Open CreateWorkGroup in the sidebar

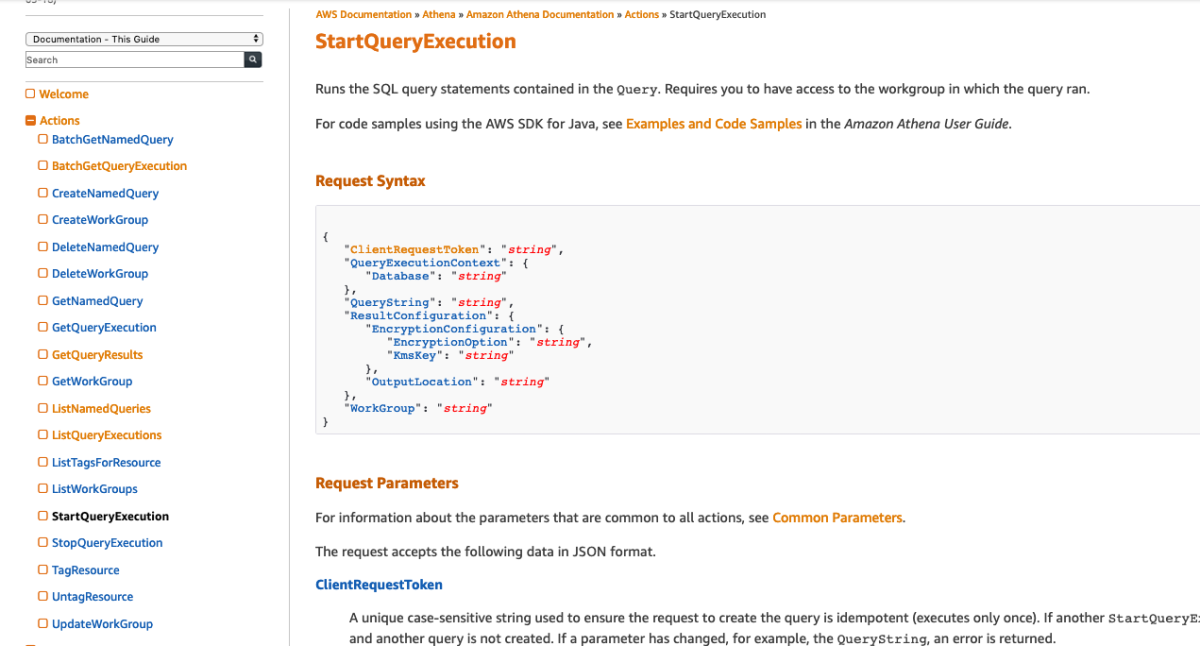(x=100, y=220)
